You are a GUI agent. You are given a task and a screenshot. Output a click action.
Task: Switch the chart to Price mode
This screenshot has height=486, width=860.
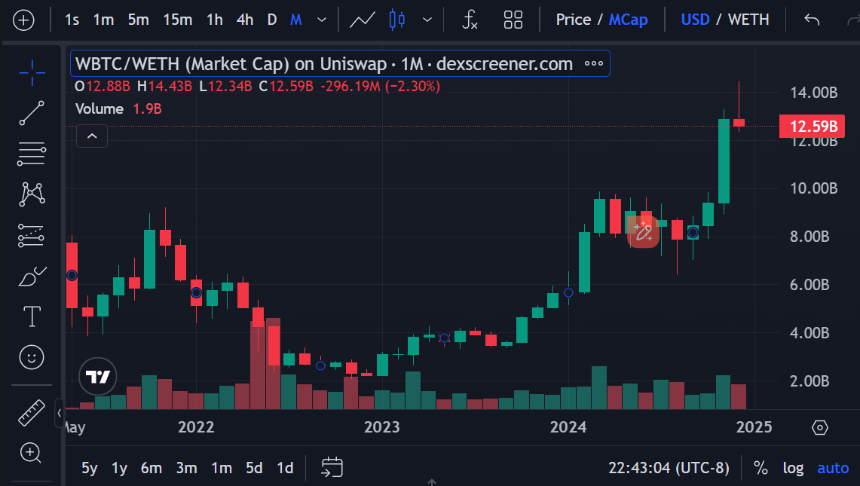click(x=573, y=20)
